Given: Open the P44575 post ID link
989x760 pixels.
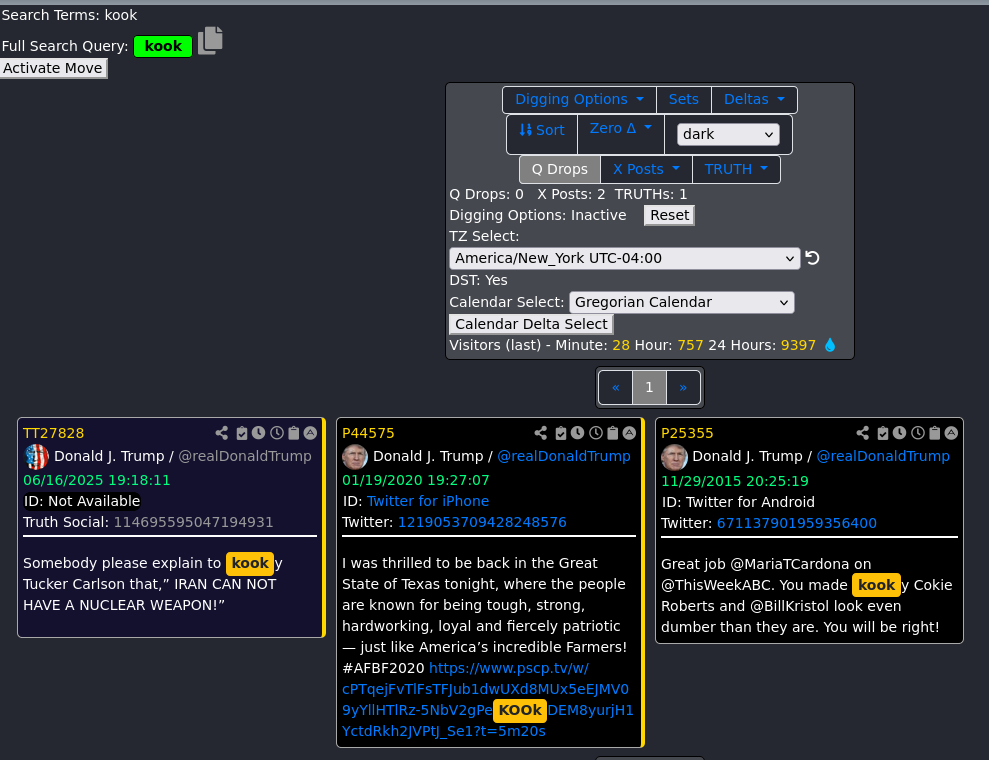Looking at the screenshot, I should coord(368,433).
